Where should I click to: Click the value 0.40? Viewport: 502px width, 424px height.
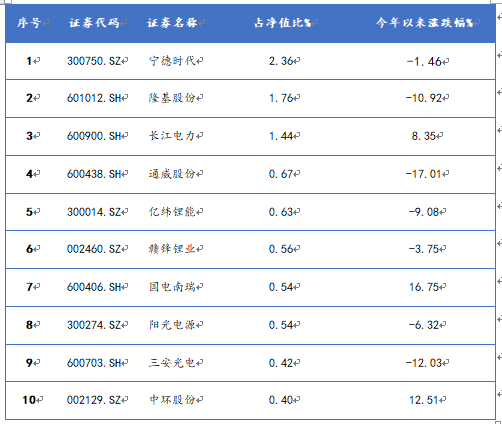(x=281, y=400)
